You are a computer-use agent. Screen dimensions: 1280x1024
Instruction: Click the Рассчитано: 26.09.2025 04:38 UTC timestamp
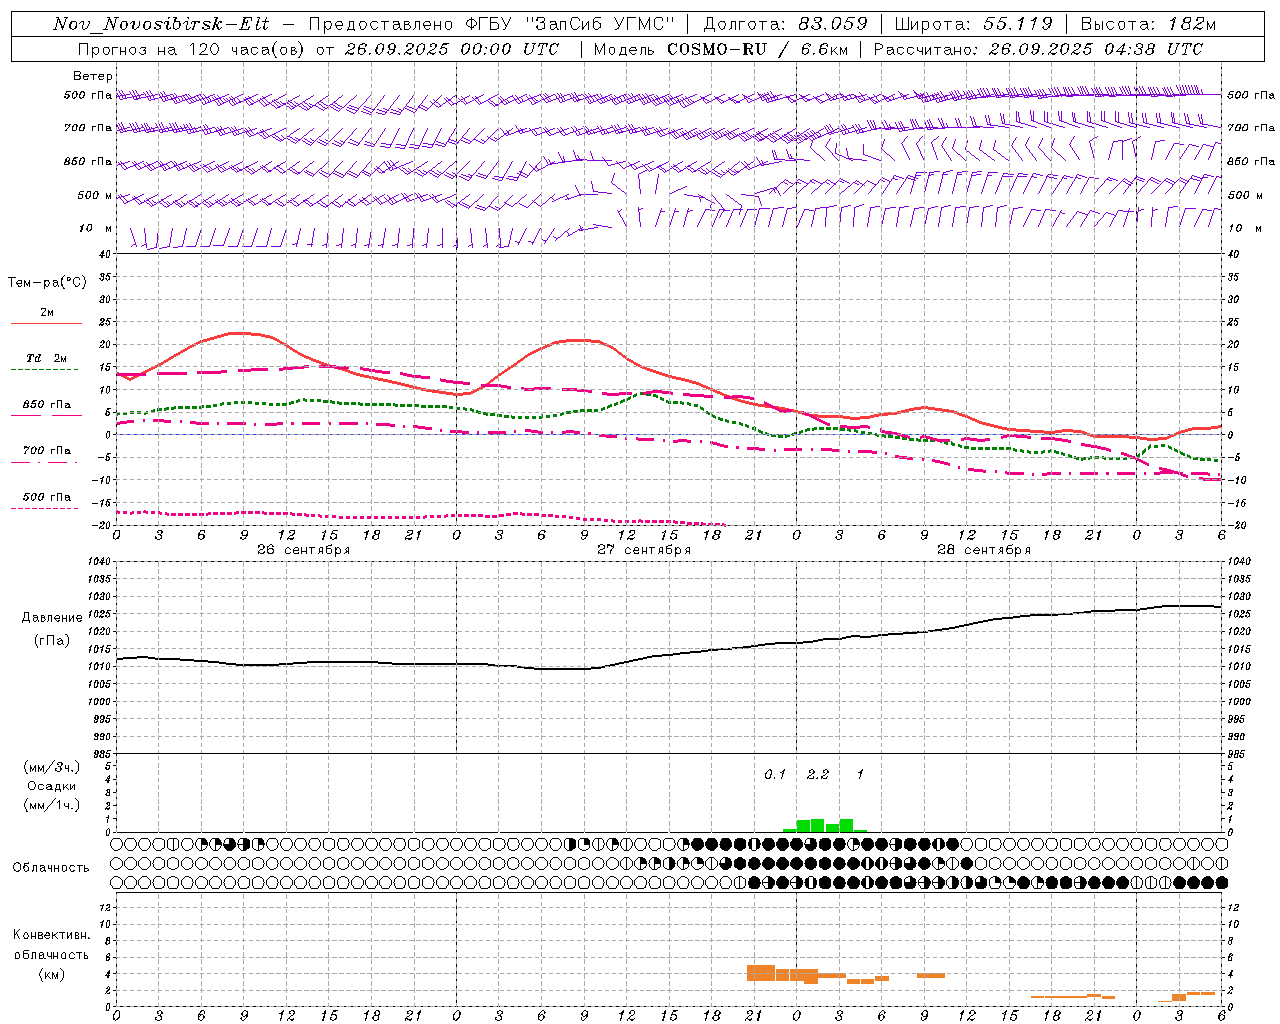click(x=1038, y=49)
